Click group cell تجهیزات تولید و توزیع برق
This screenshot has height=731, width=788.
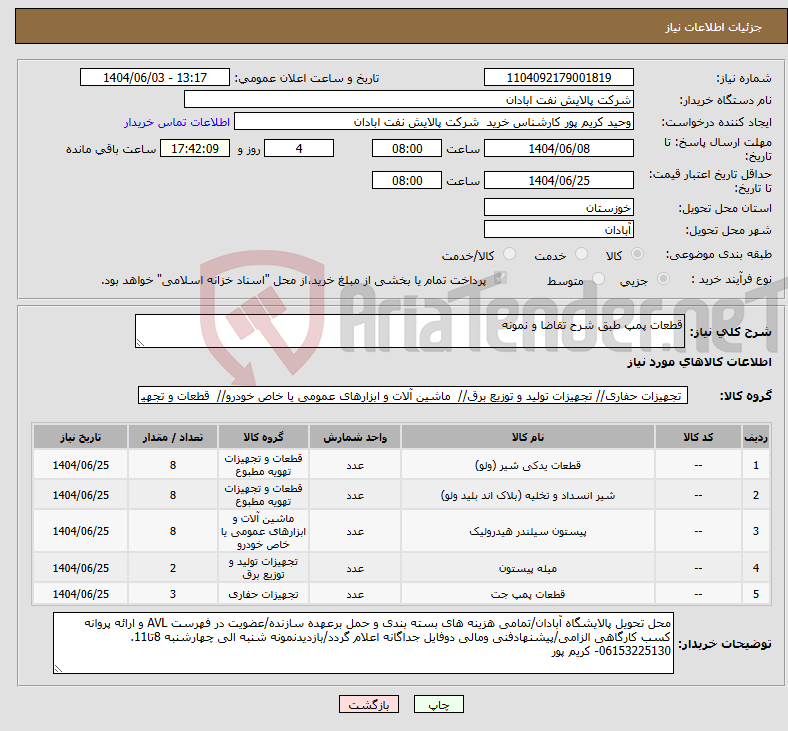click(263, 568)
